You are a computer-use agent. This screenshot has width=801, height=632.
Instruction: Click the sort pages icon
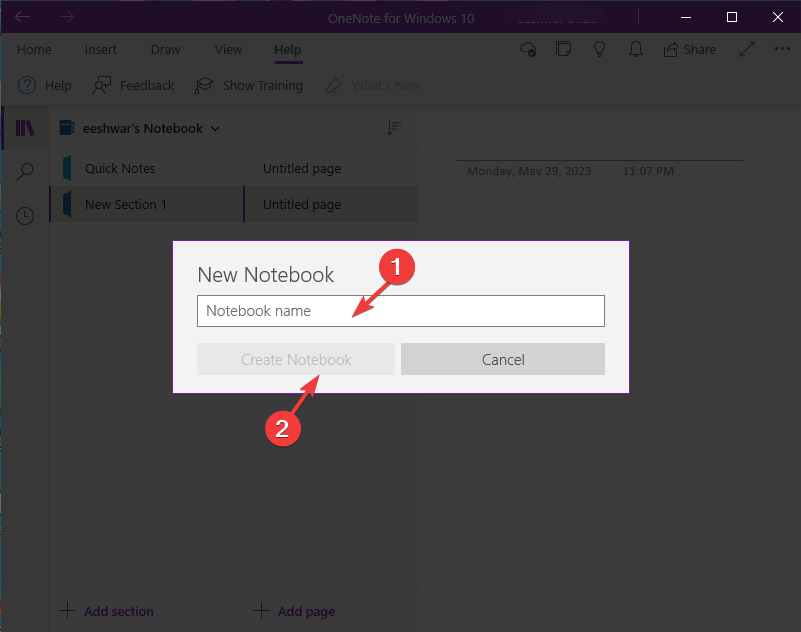[393, 128]
